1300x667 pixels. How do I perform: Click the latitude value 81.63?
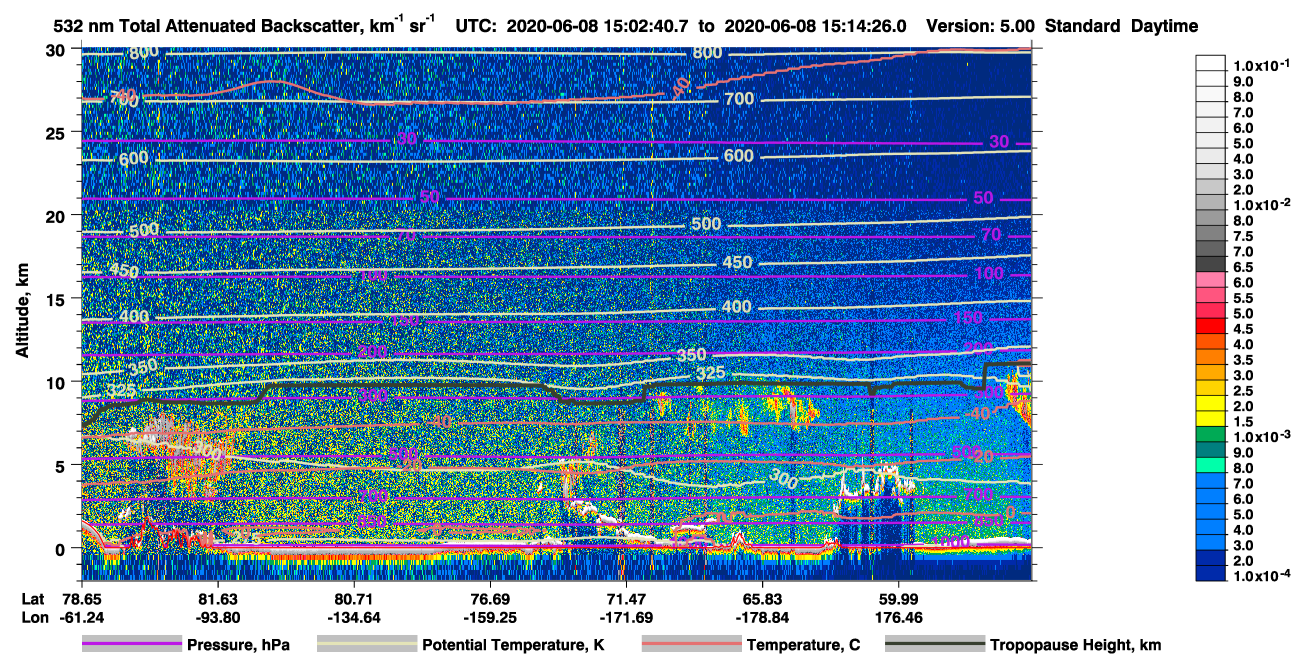(217, 598)
